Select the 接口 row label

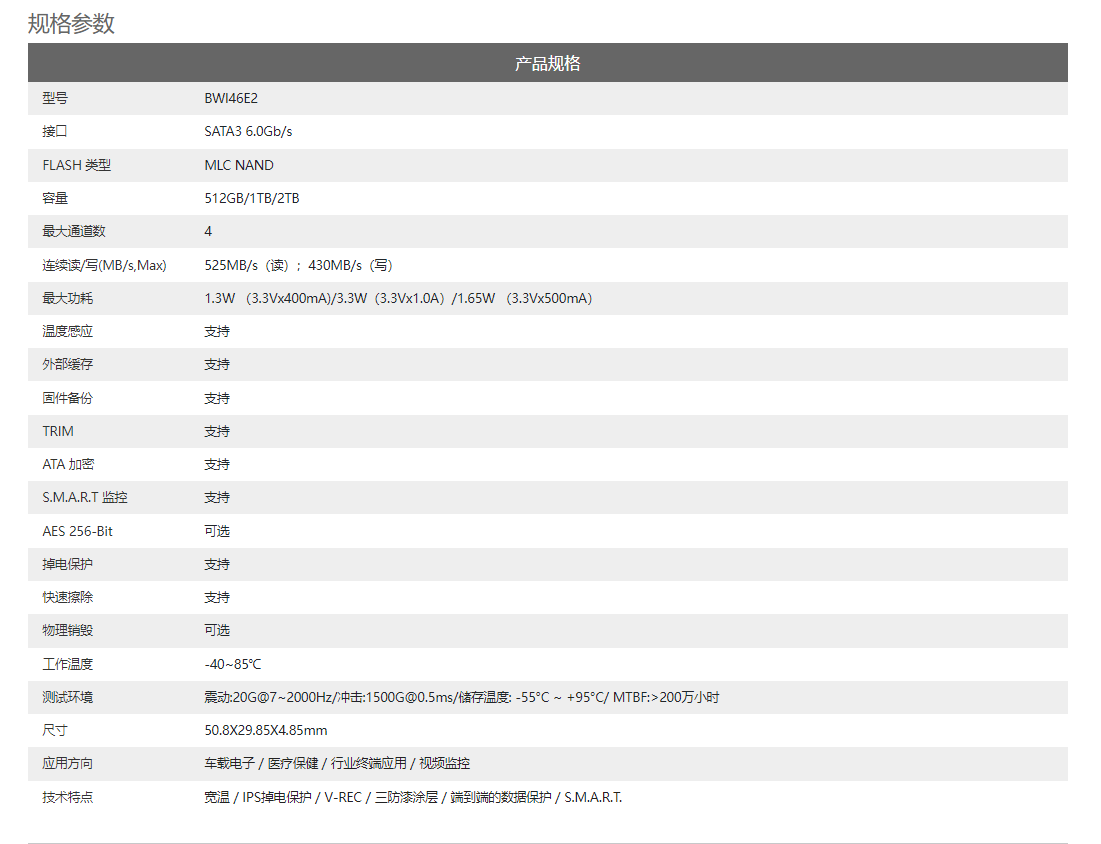(55, 131)
